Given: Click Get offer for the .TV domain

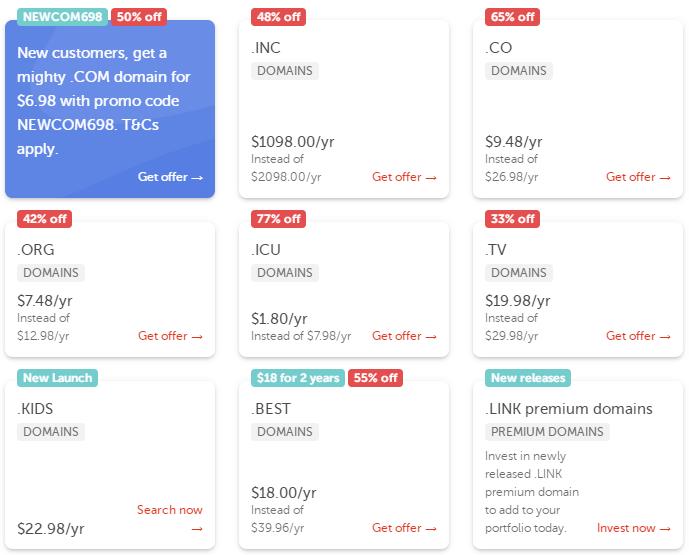Looking at the screenshot, I should click(638, 336).
